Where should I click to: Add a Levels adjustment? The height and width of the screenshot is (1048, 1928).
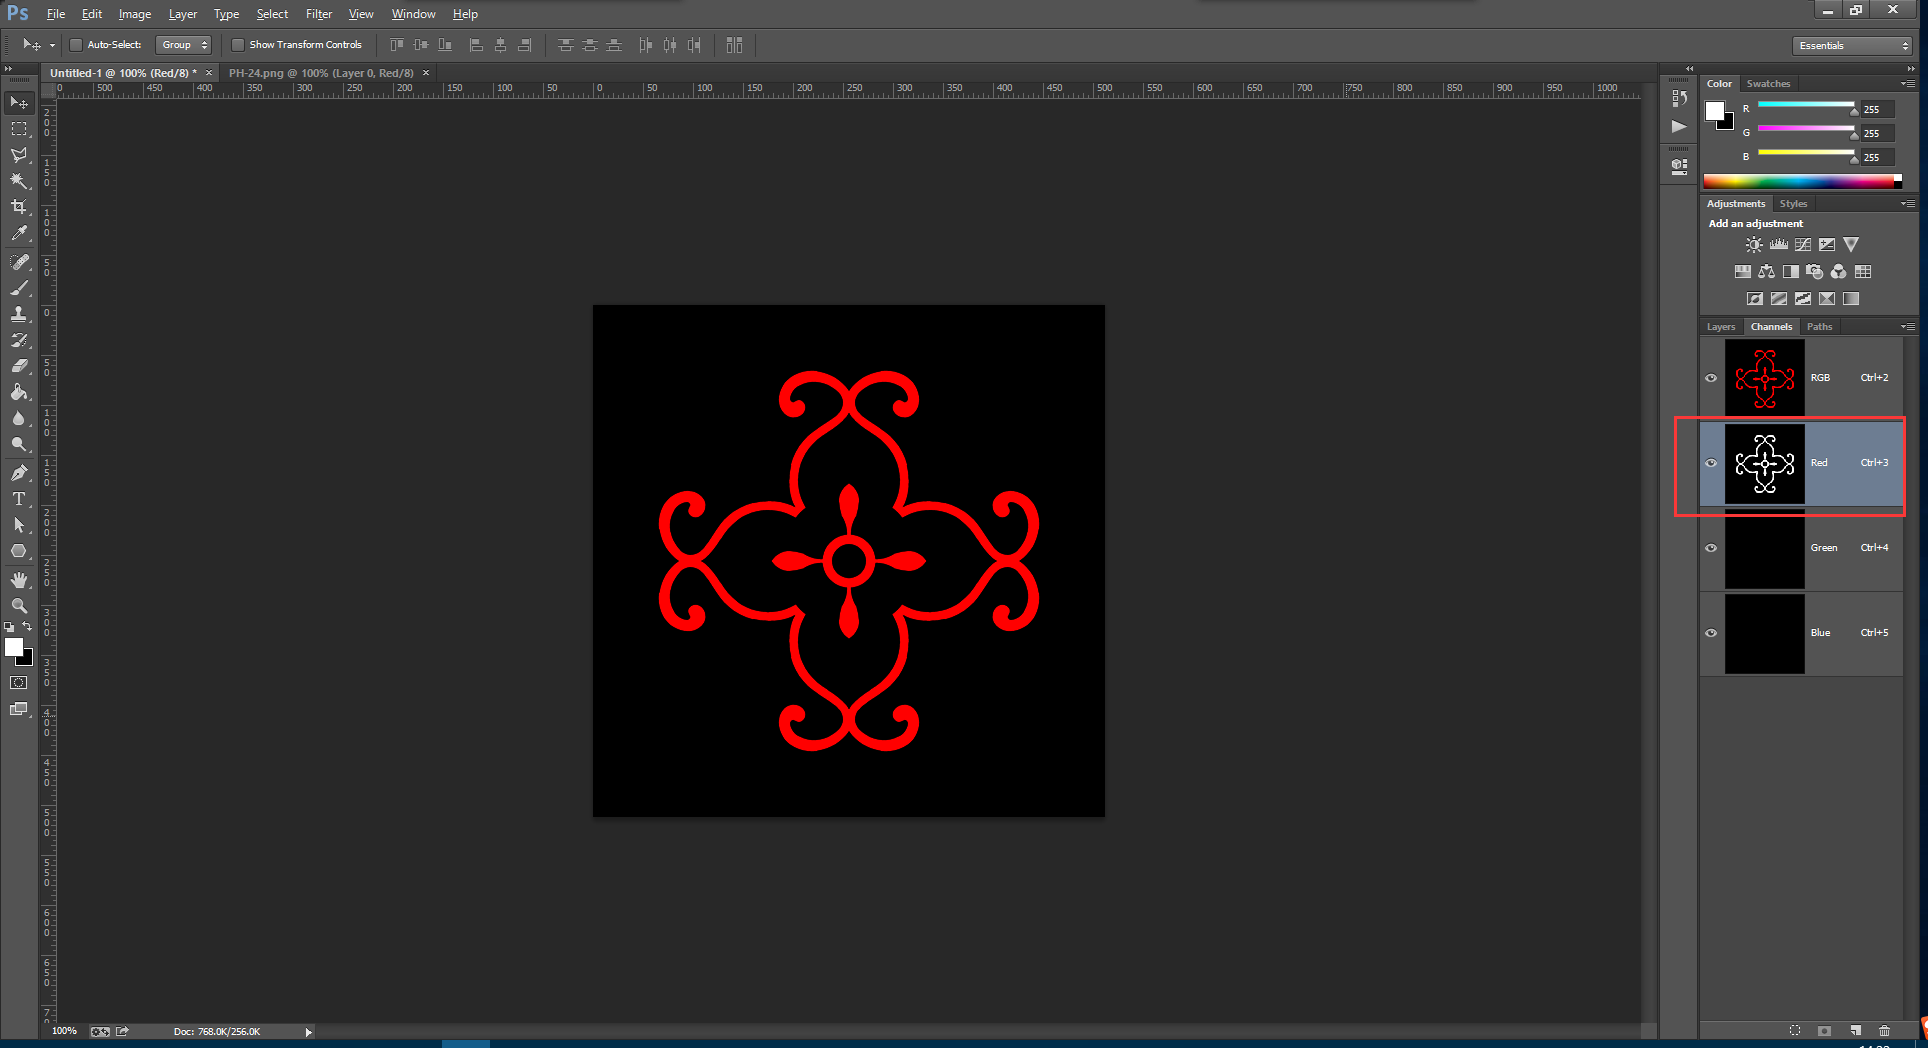click(1779, 245)
